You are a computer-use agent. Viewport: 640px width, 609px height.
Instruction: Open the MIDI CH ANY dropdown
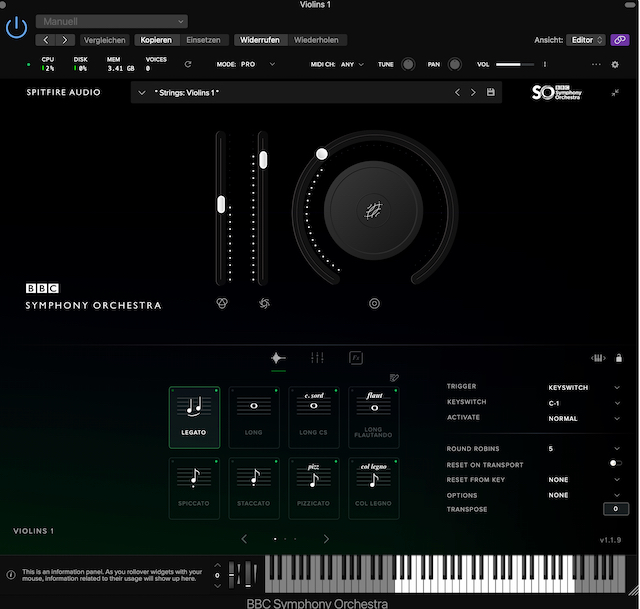click(x=352, y=64)
